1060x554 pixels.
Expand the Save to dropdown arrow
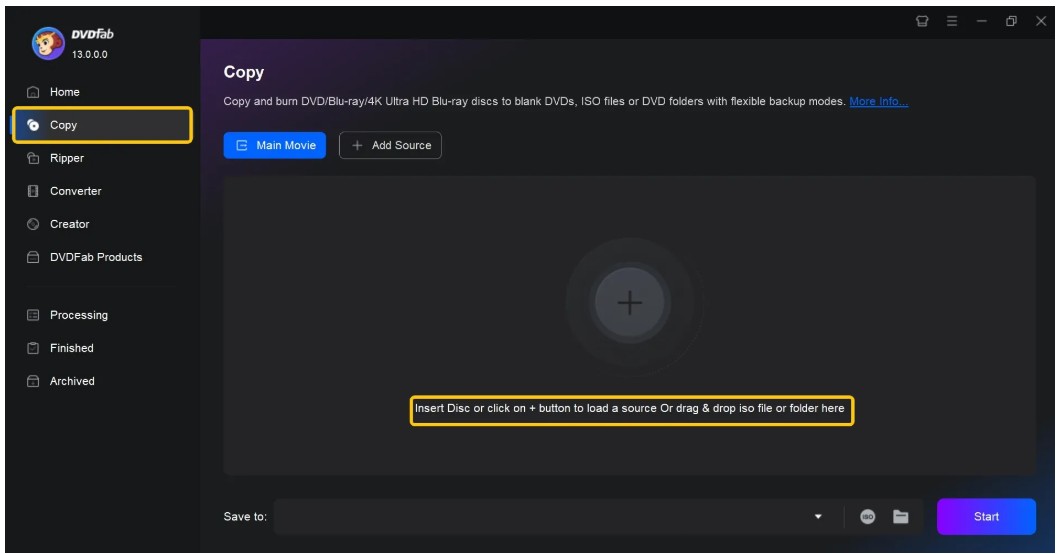click(817, 517)
